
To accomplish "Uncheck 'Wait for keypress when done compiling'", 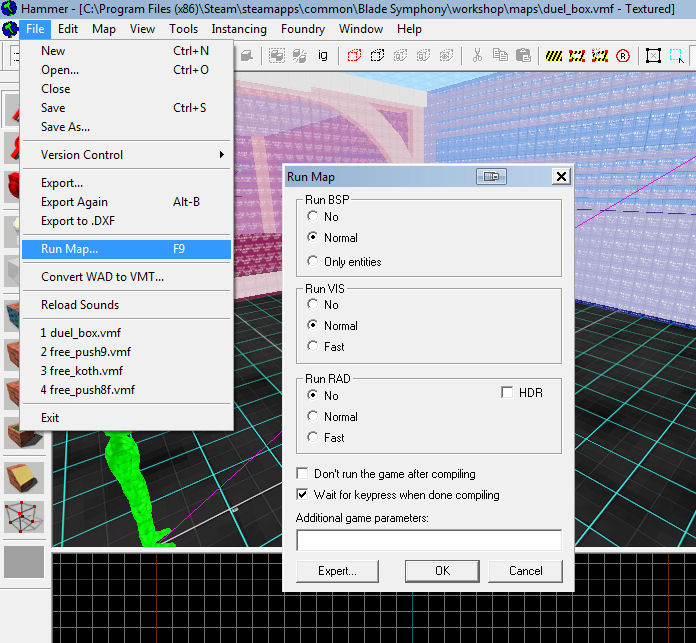I will 304,495.
